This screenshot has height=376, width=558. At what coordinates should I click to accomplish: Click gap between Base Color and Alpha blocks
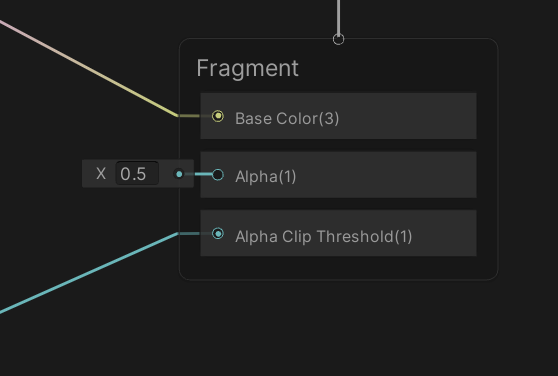point(338,145)
